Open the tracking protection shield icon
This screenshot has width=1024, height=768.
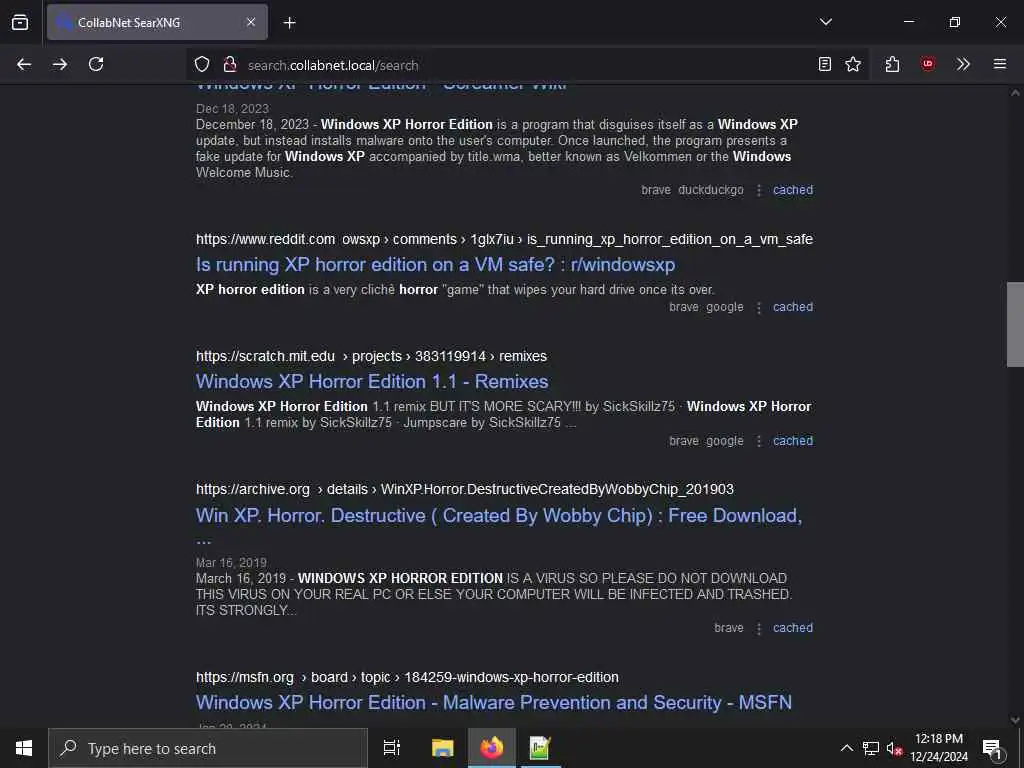point(202,64)
